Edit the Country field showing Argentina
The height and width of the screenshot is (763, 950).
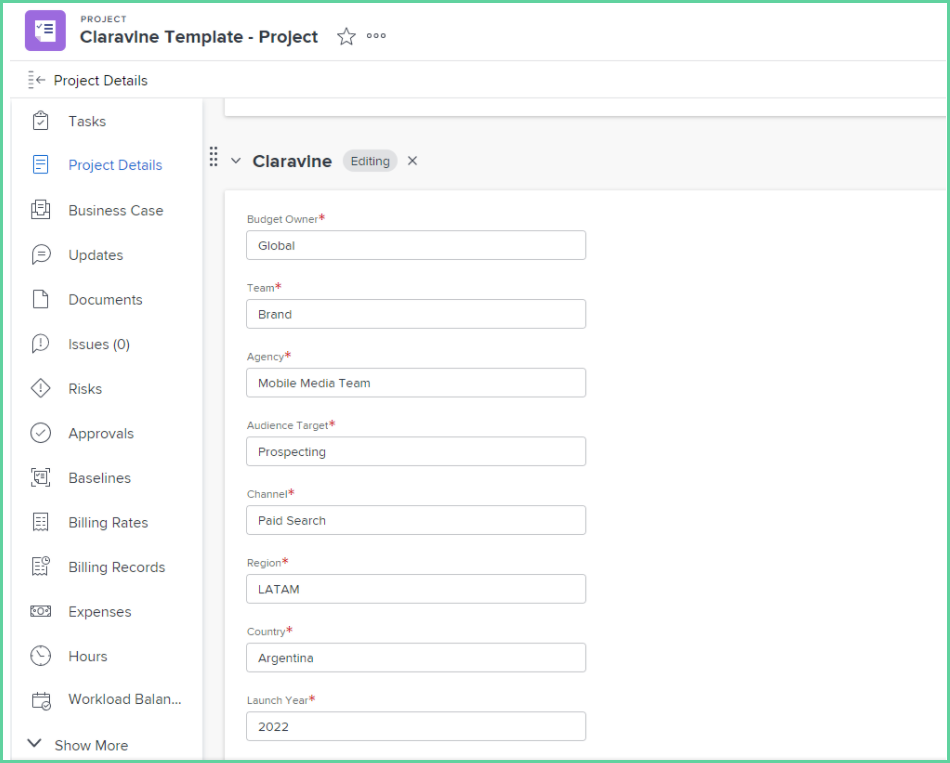(x=416, y=658)
